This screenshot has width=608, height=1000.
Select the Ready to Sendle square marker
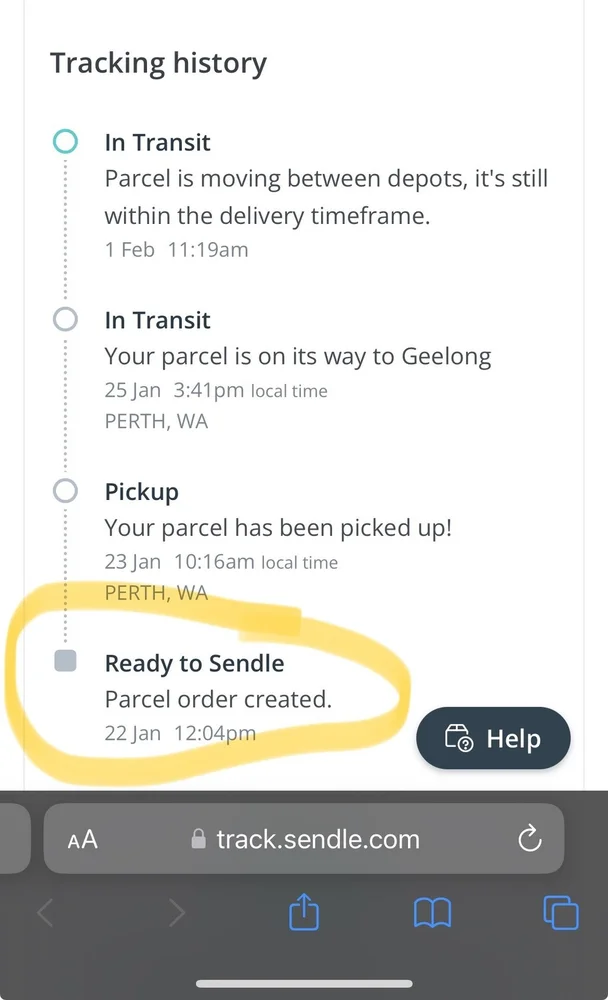click(65, 661)
